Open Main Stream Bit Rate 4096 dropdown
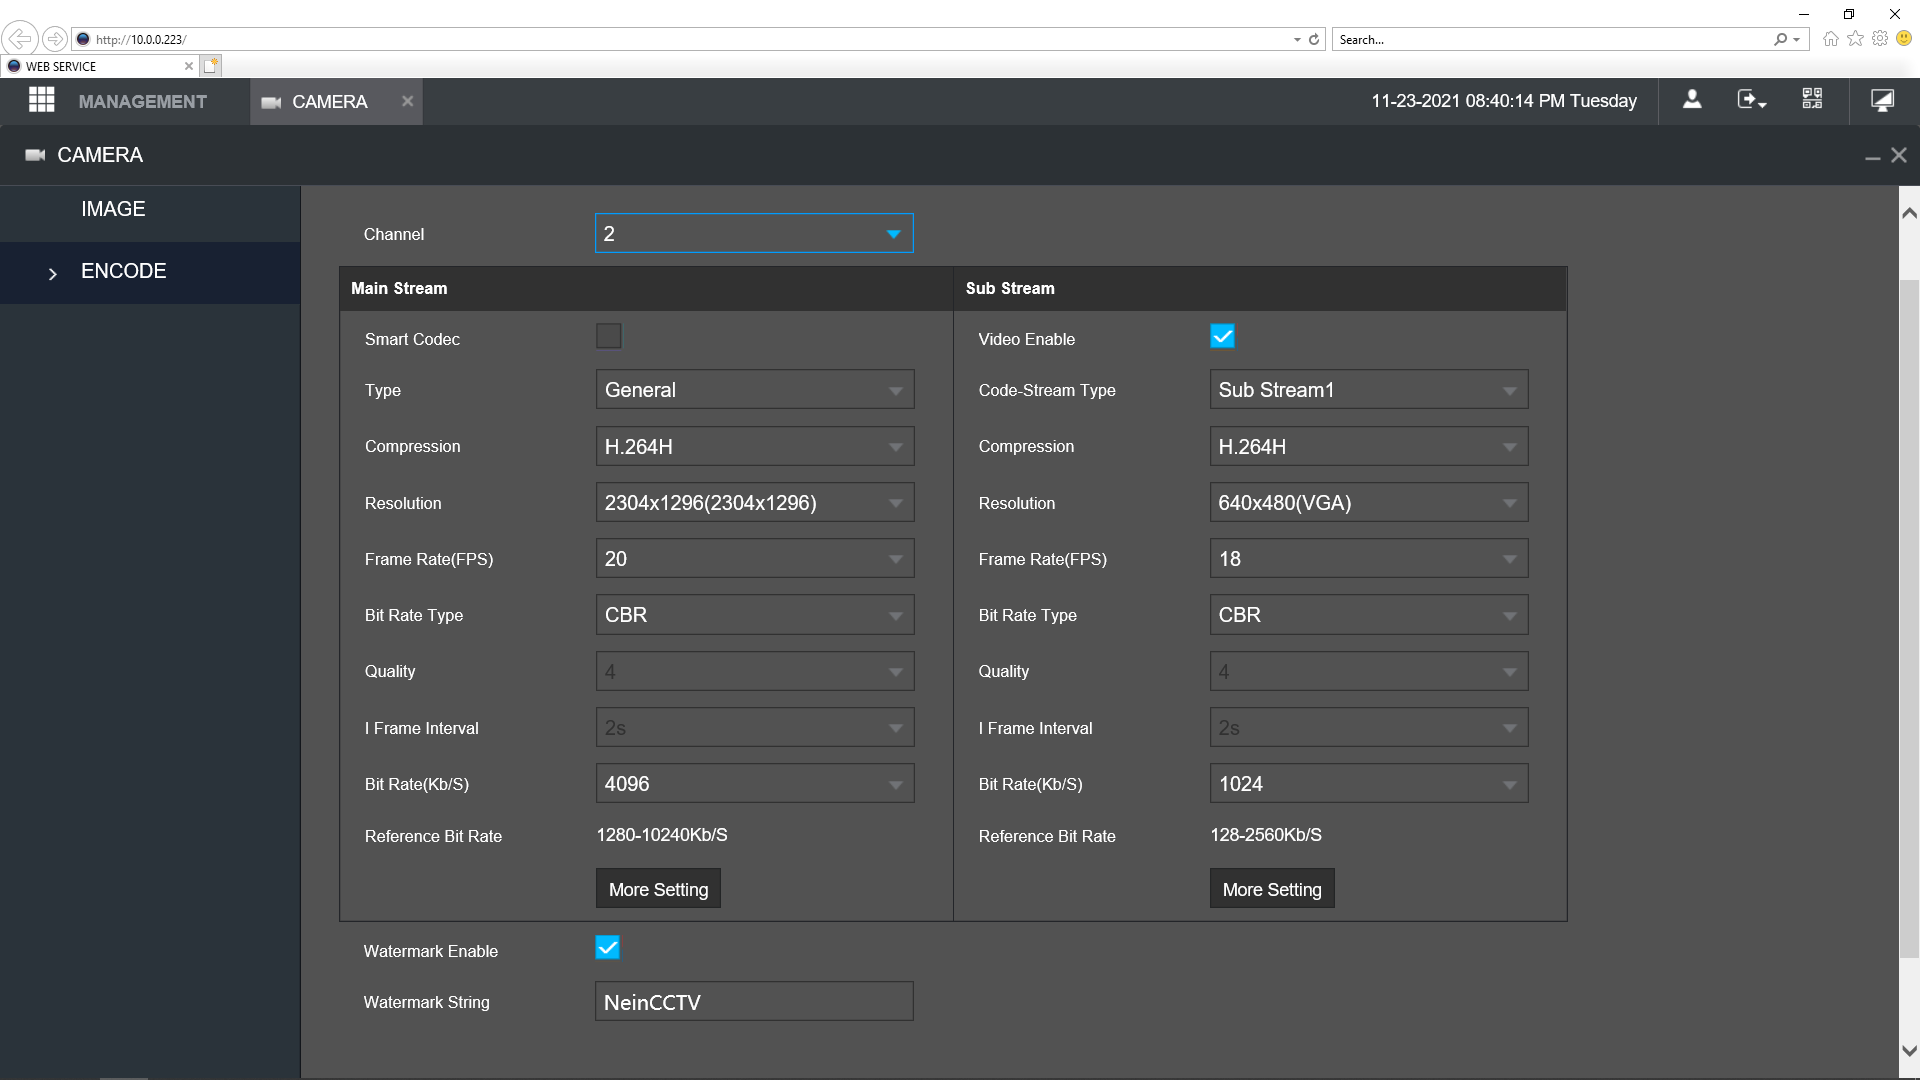Image resolution: width=1920 pixels, height=1080 pixels. pos(755,783)
